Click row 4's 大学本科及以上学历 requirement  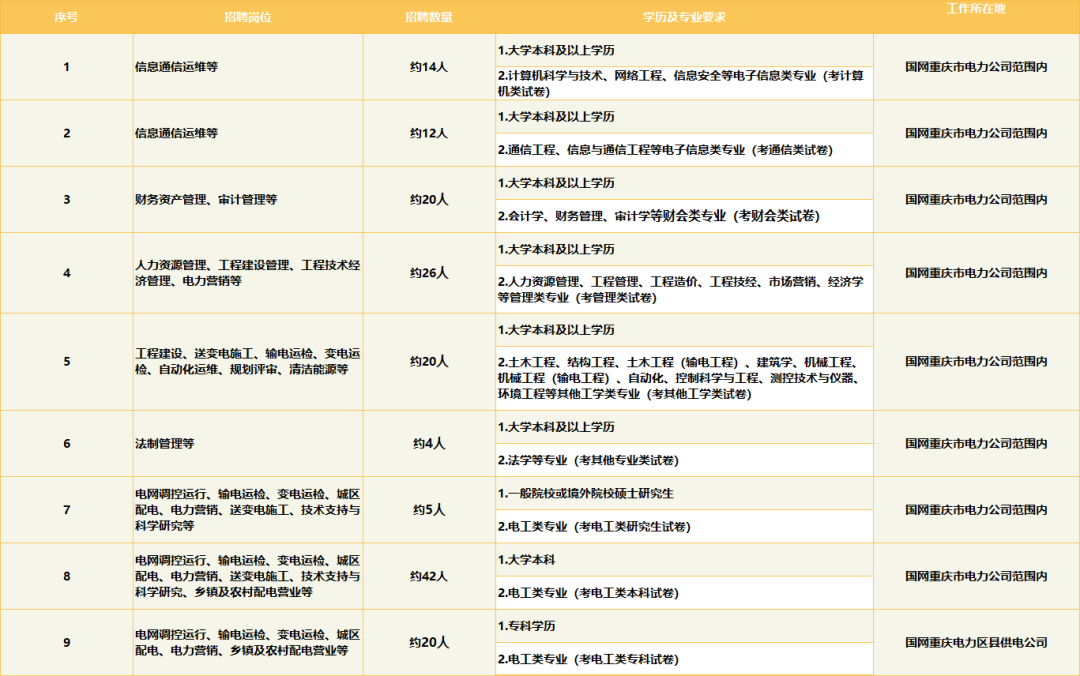click(556, 249)
